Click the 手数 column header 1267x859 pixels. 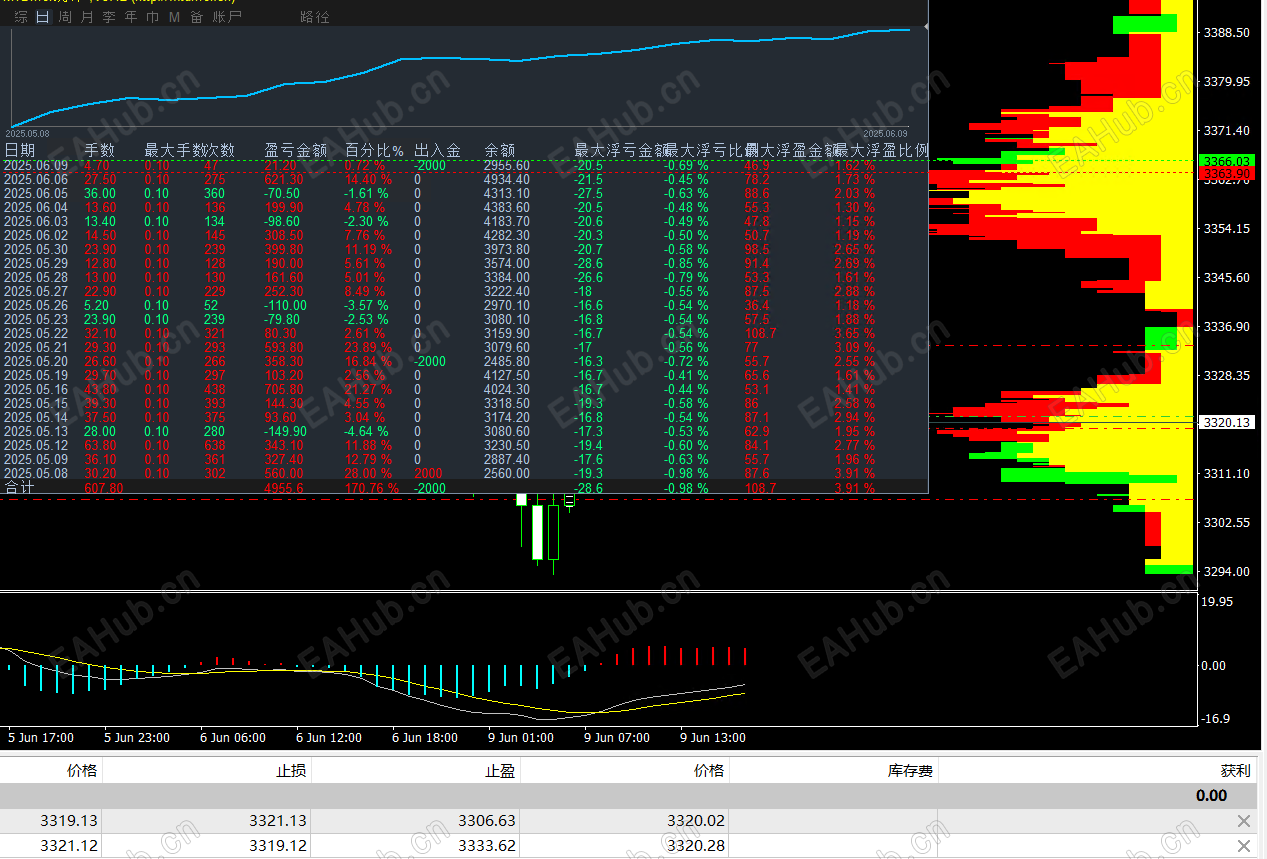click(100, 150)
